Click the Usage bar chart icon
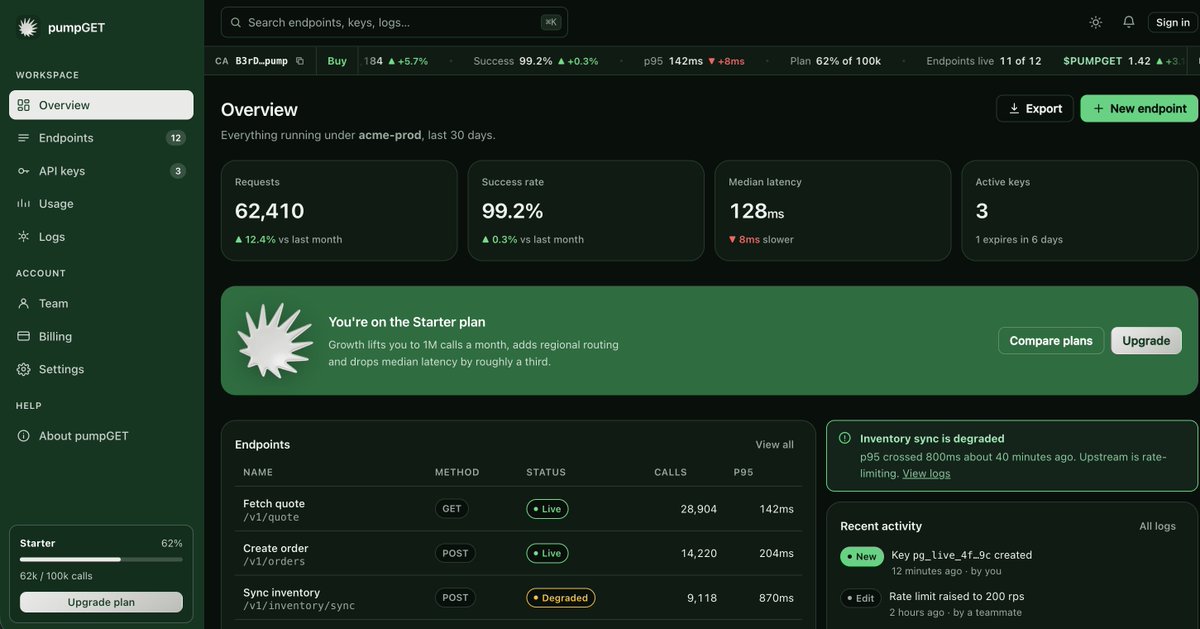1200x629 pixels. click(24, 204)
